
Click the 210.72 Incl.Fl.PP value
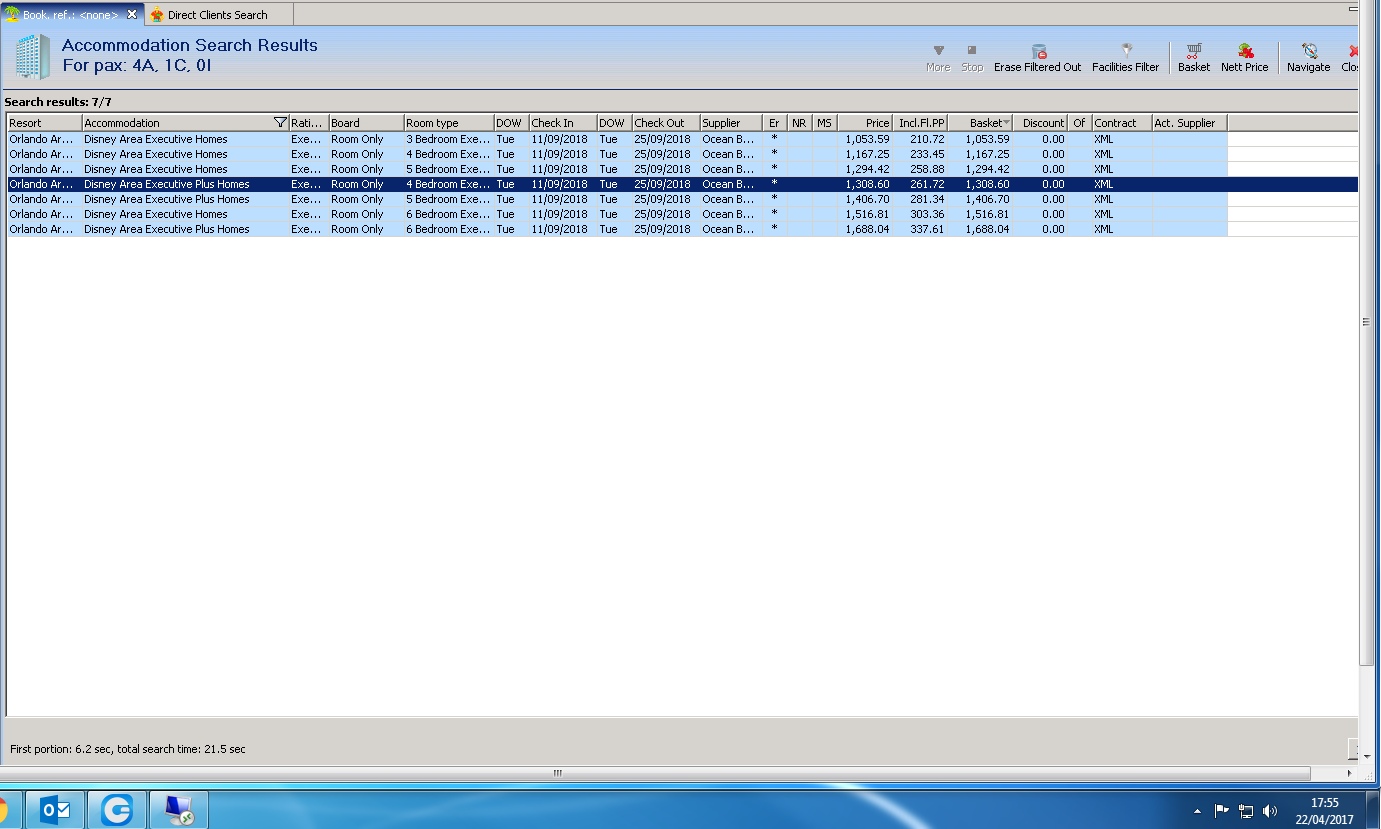tap(927, 139)
